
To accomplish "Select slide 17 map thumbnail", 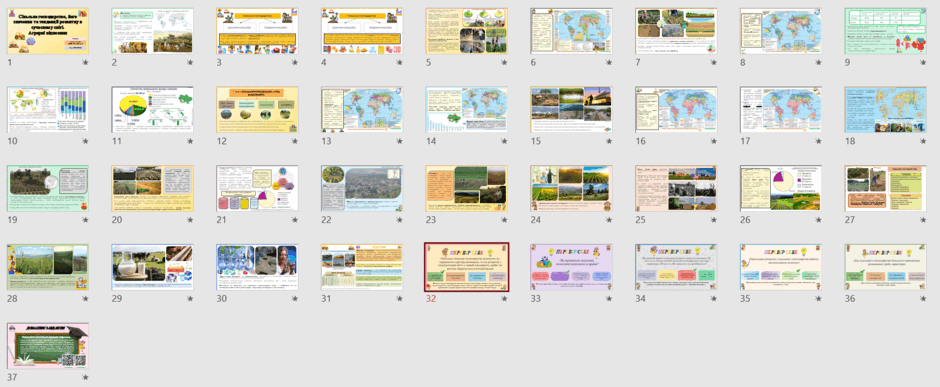I will (x=781, y=110).
